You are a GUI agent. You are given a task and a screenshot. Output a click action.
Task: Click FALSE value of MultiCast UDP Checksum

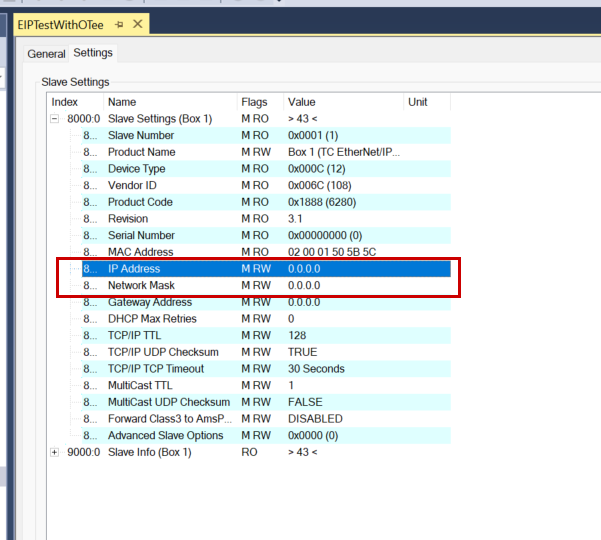tap(305, 402)
